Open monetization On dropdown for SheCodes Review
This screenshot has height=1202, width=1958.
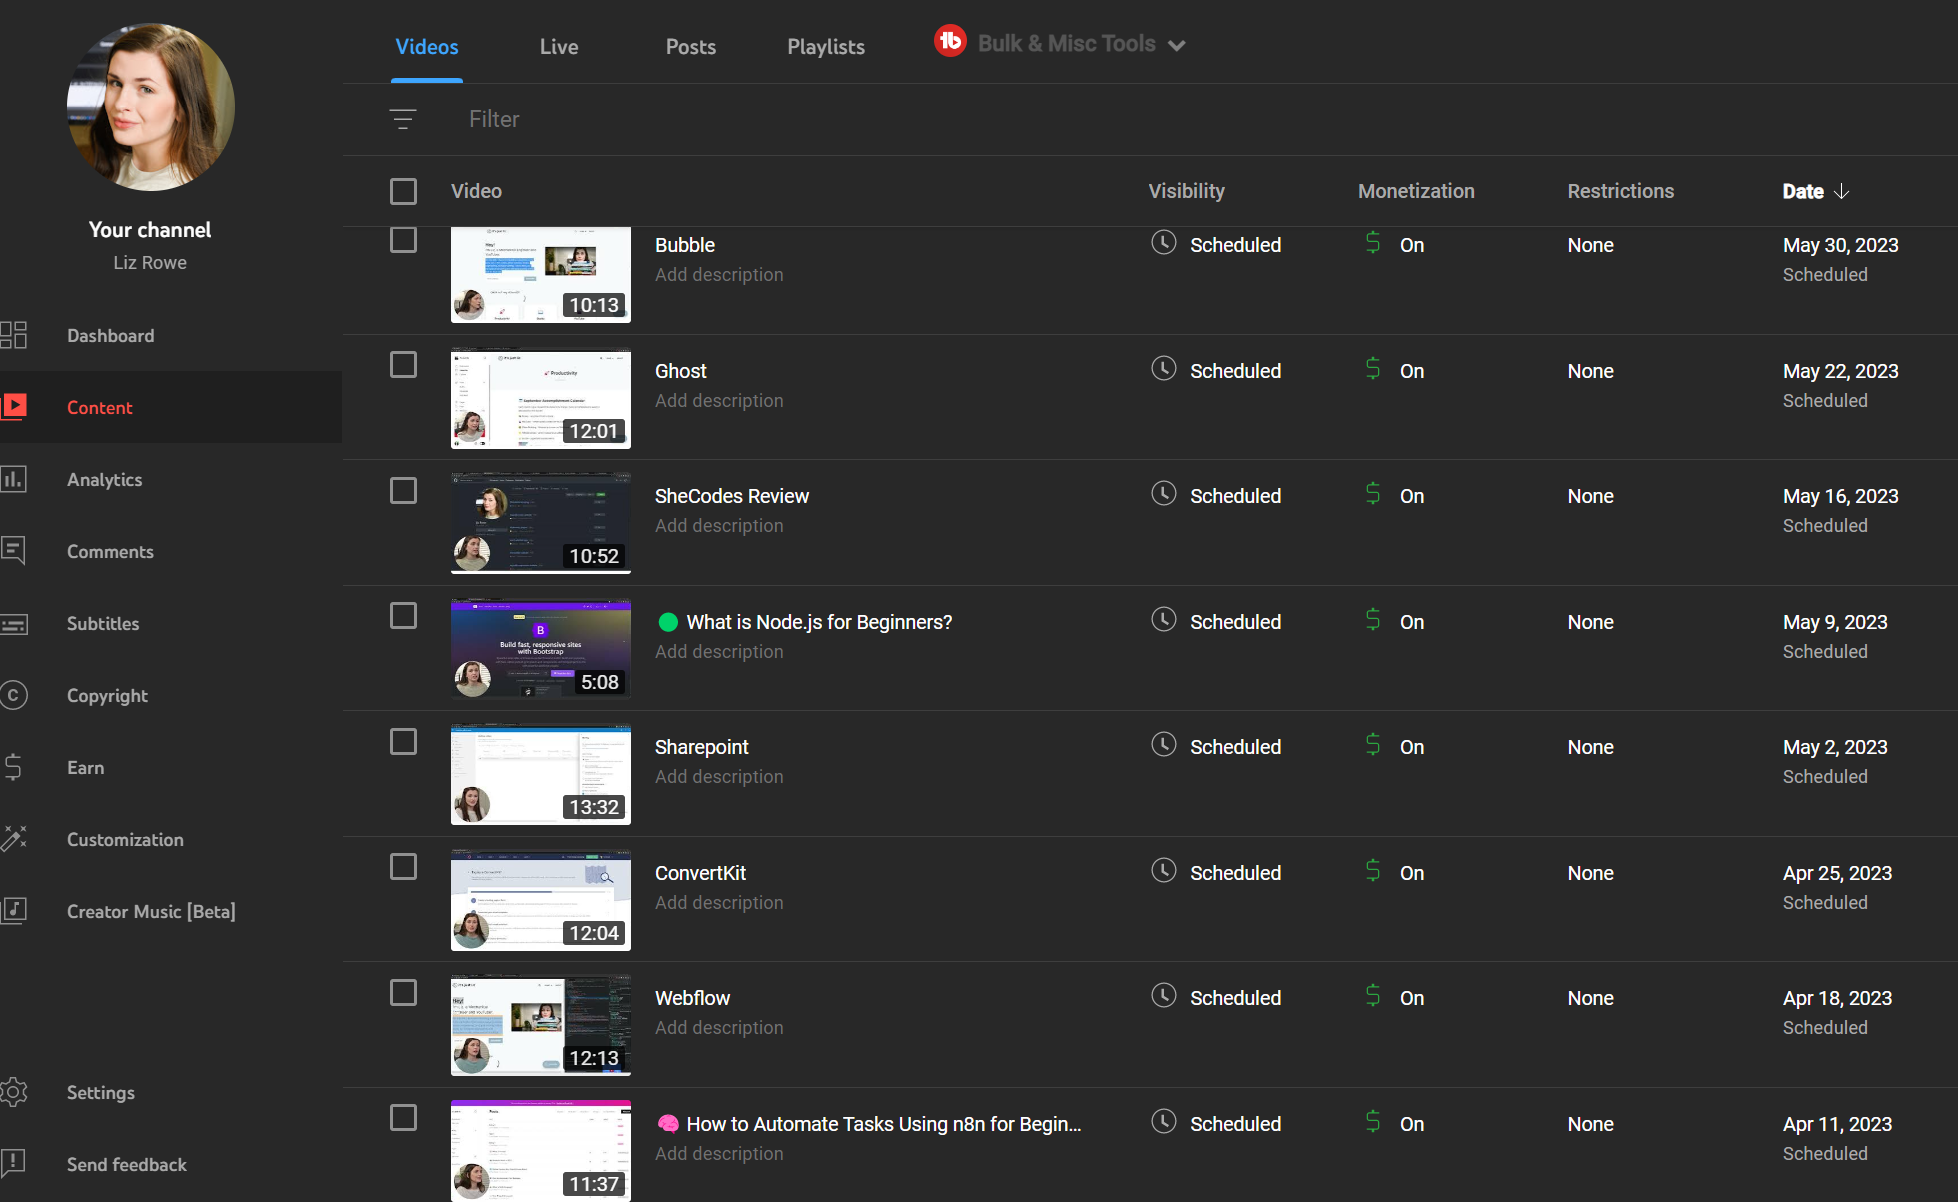1411,496
